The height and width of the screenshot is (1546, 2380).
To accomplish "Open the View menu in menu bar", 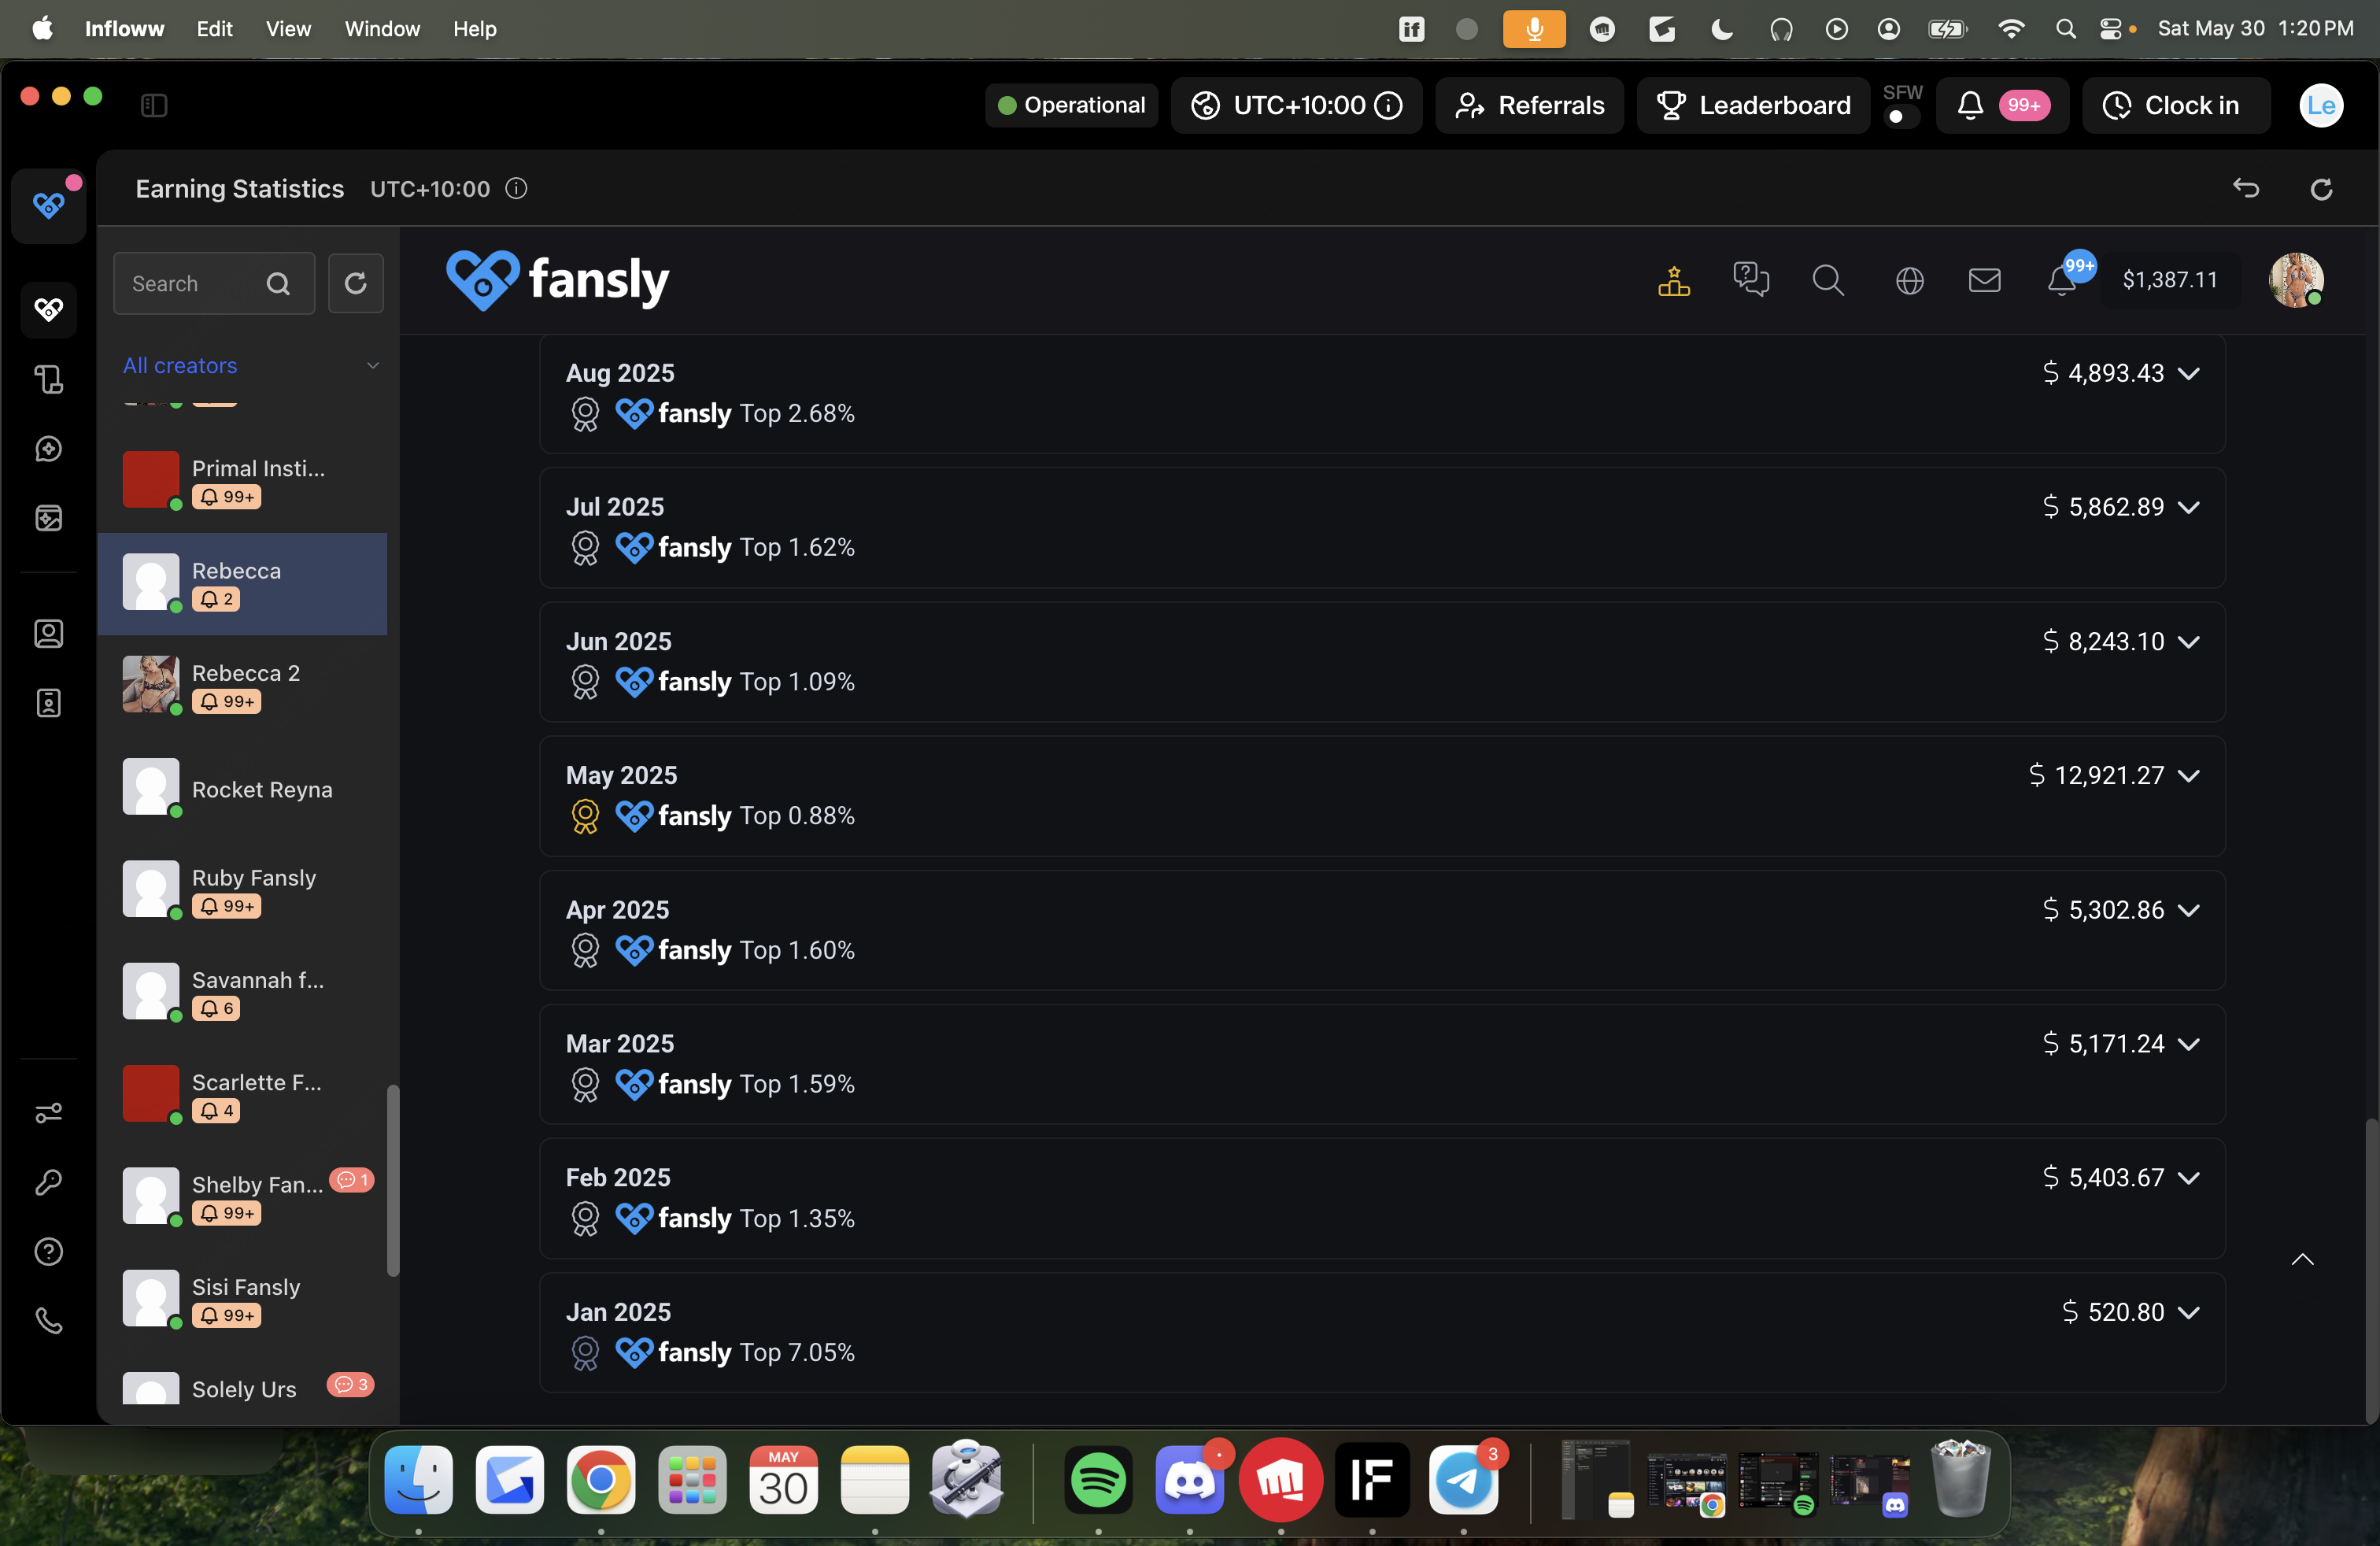I will (288, 29).
